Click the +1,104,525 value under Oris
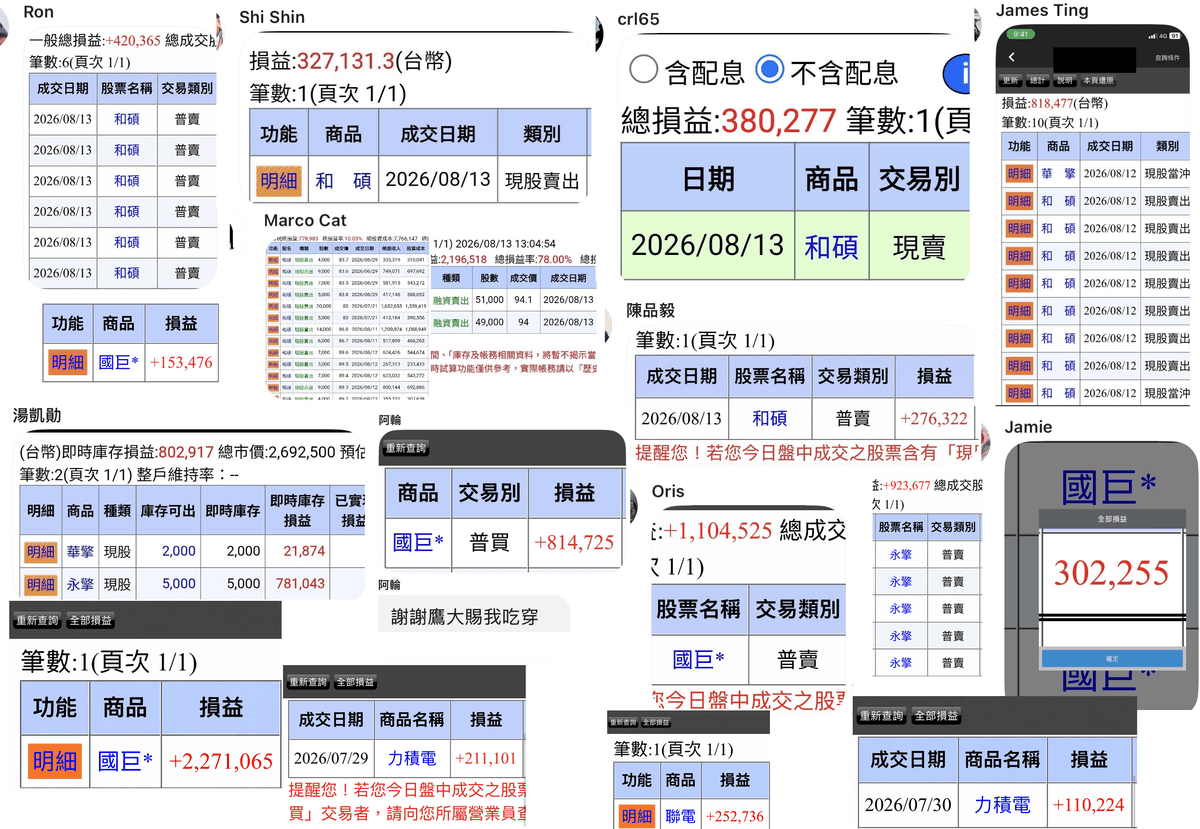Screen dimensions: 1200x829 (x=718, y=530)
